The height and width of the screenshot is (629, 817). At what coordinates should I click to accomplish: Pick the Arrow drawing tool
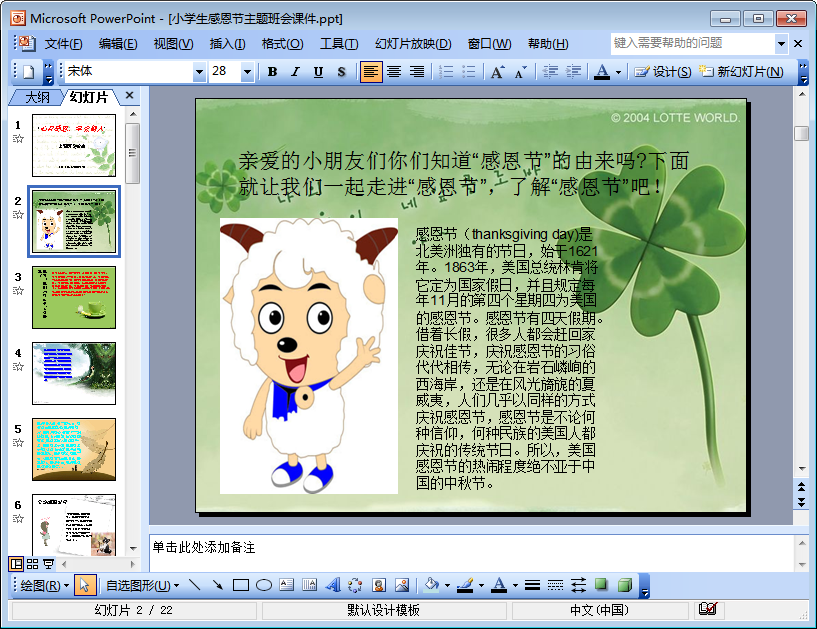(x=218, y=585)
